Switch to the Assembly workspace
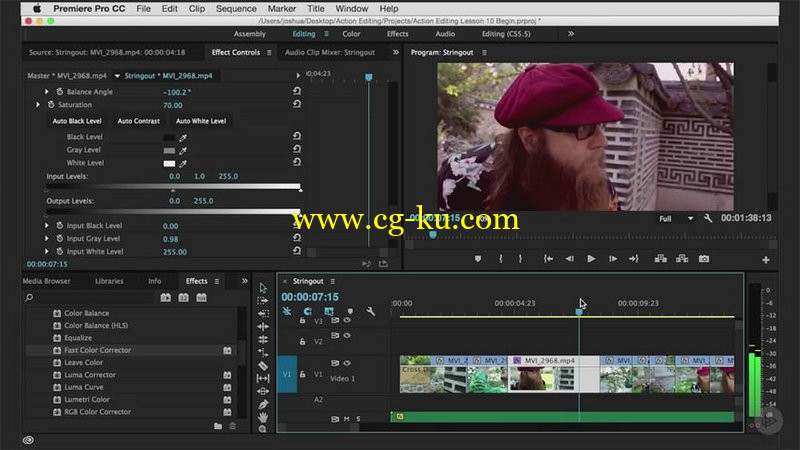800x450 pixels. coord(249,34)
